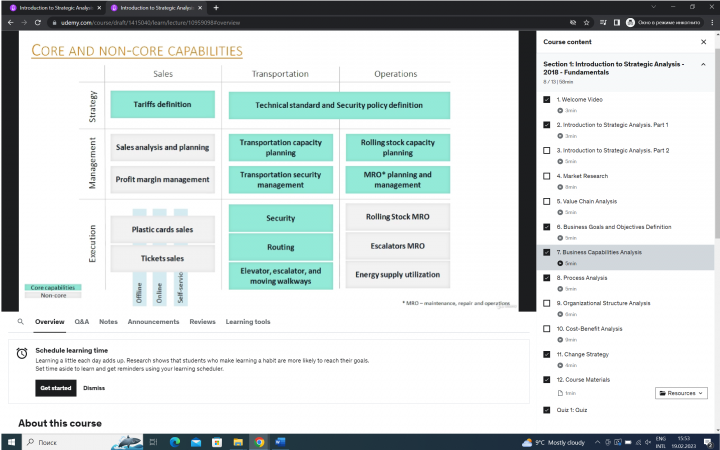
Task: Uncheck the 8. Process Analysis checkbox
Action: point(546,278)
